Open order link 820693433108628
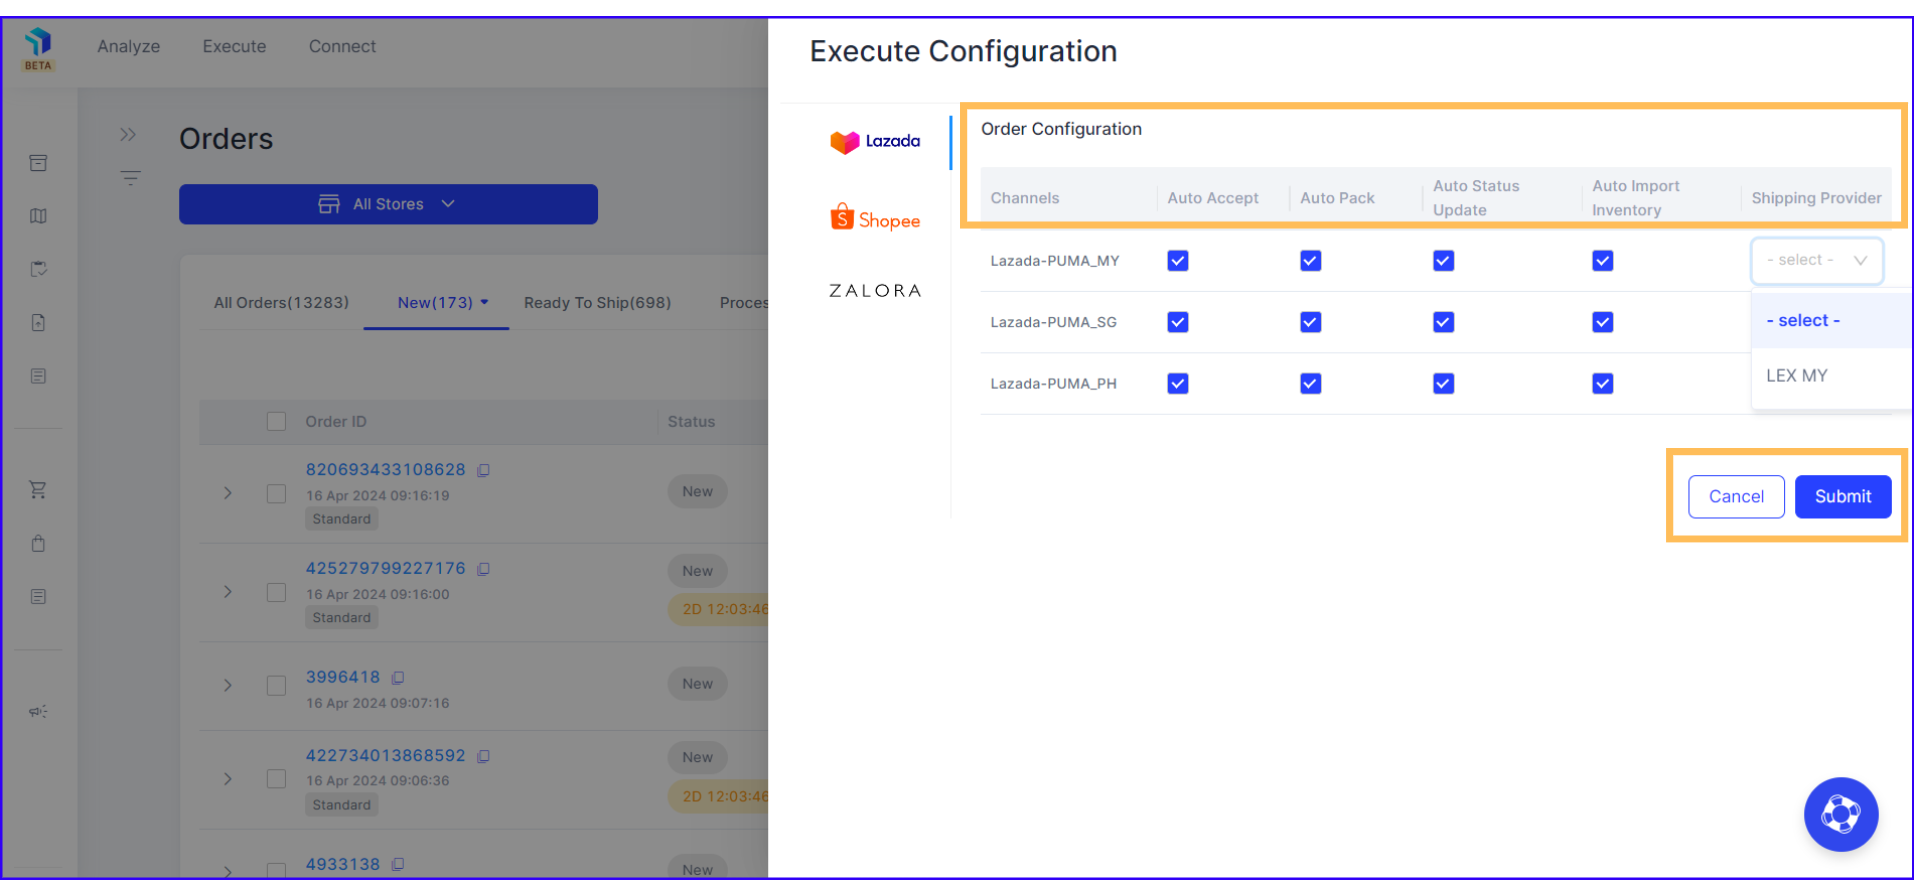Viewport: 1919px width, 887px height. pos(386,470)
